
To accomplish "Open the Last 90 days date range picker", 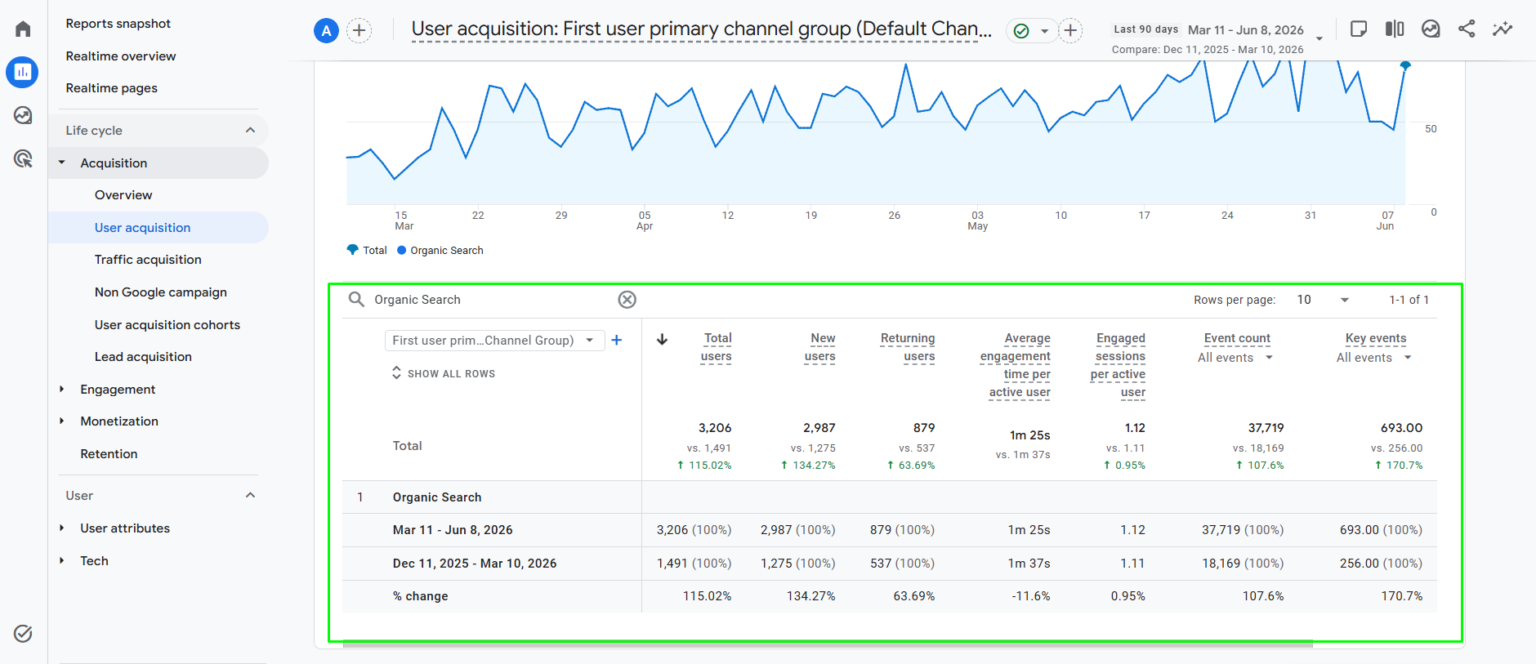I will 1217,38.
